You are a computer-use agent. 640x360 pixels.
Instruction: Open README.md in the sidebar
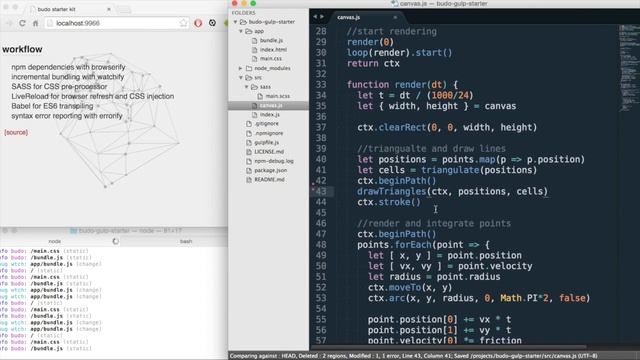tap(269, 180)
